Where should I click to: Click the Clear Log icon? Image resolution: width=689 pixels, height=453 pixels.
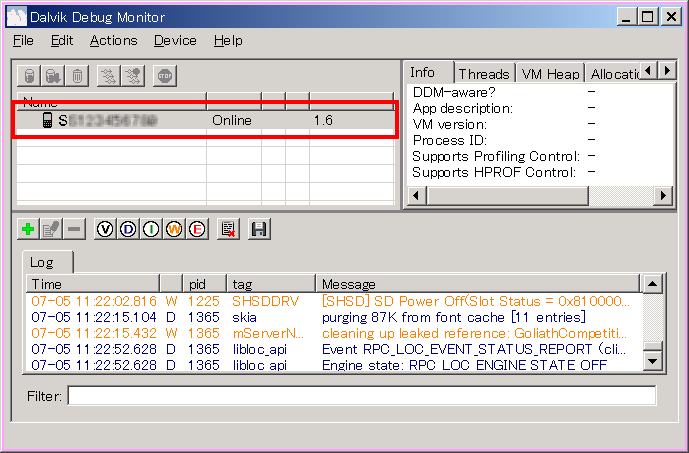click(229, 229)
